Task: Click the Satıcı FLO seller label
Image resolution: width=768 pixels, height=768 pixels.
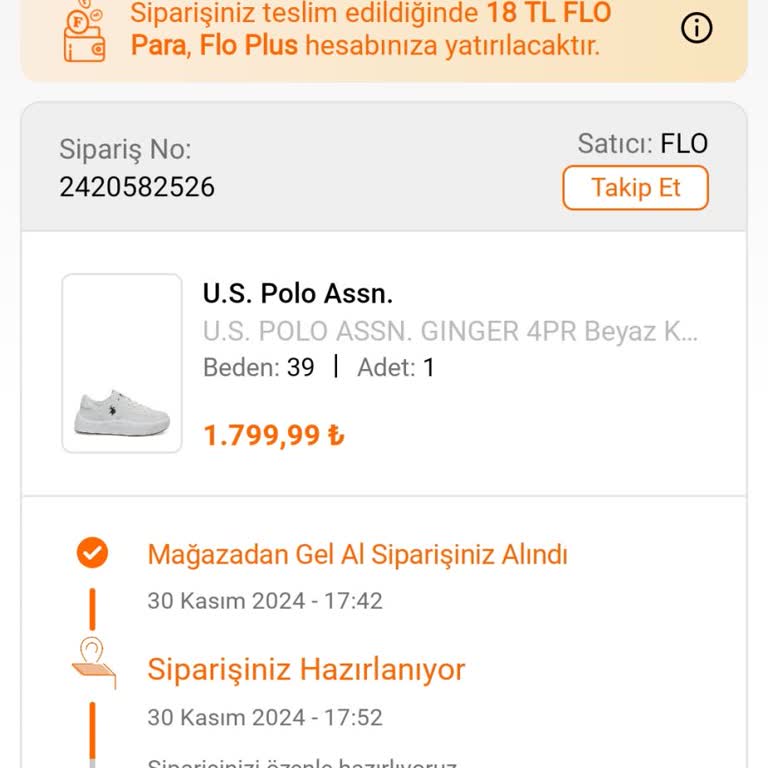Action: pyautogui.click(x=642, y=144)
